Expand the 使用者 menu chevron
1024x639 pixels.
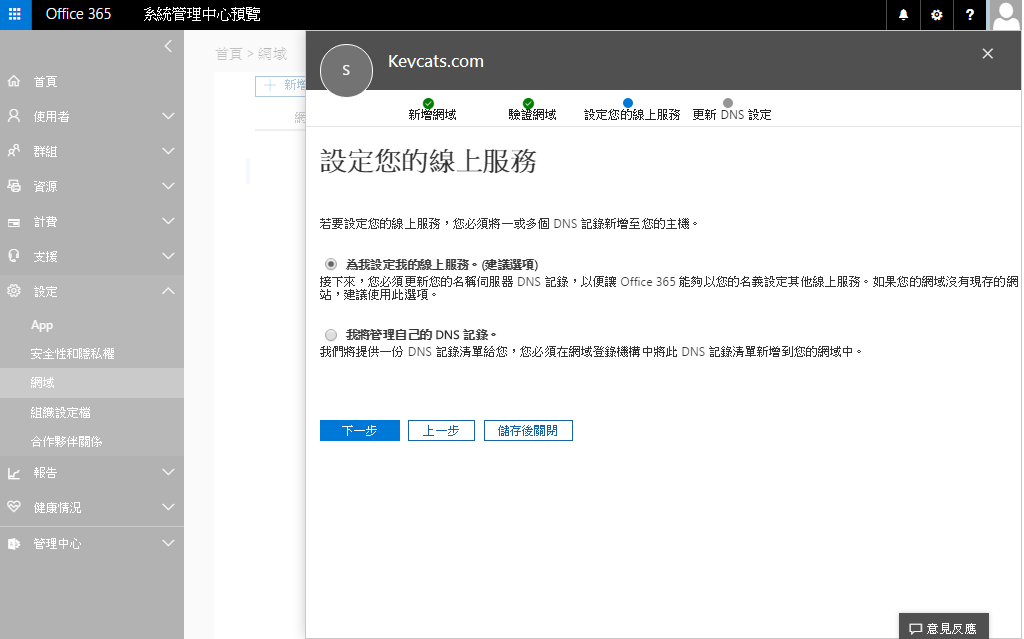click(168, 116)
